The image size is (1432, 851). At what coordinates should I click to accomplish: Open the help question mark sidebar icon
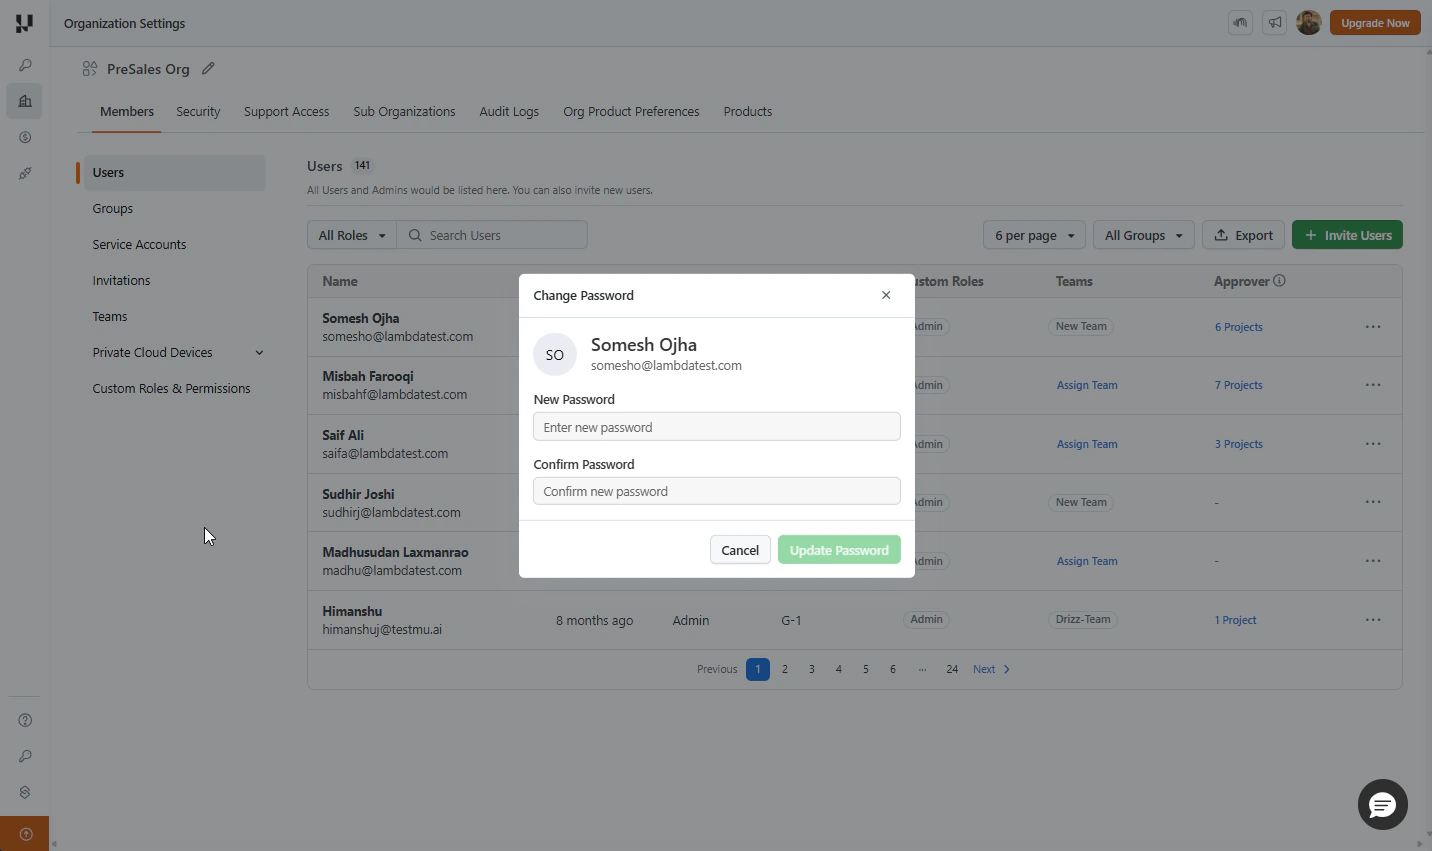coord(25,720)
